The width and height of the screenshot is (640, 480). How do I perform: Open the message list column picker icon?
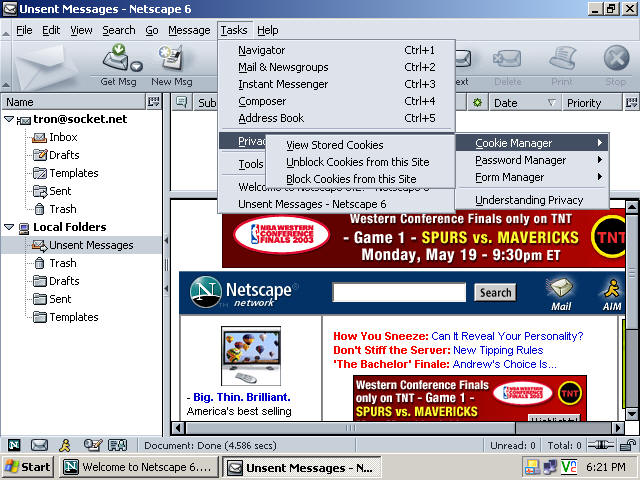point(631,102)
